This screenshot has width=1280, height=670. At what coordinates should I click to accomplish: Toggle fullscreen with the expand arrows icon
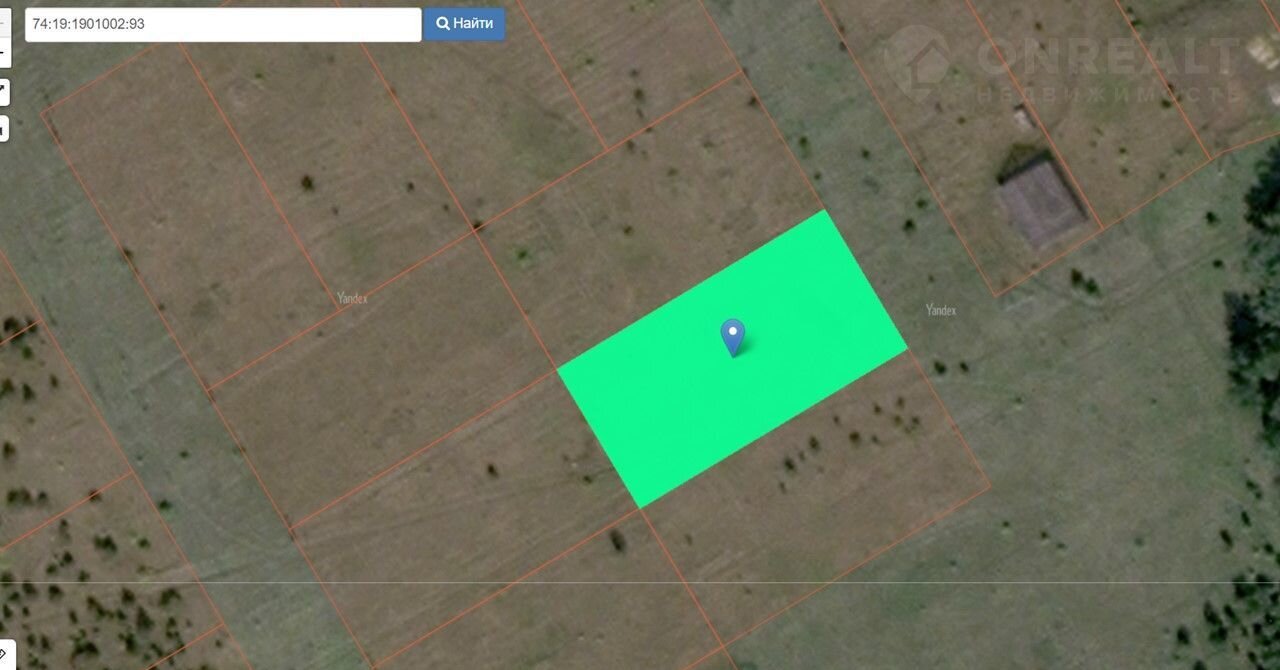[x=3, y=92]
